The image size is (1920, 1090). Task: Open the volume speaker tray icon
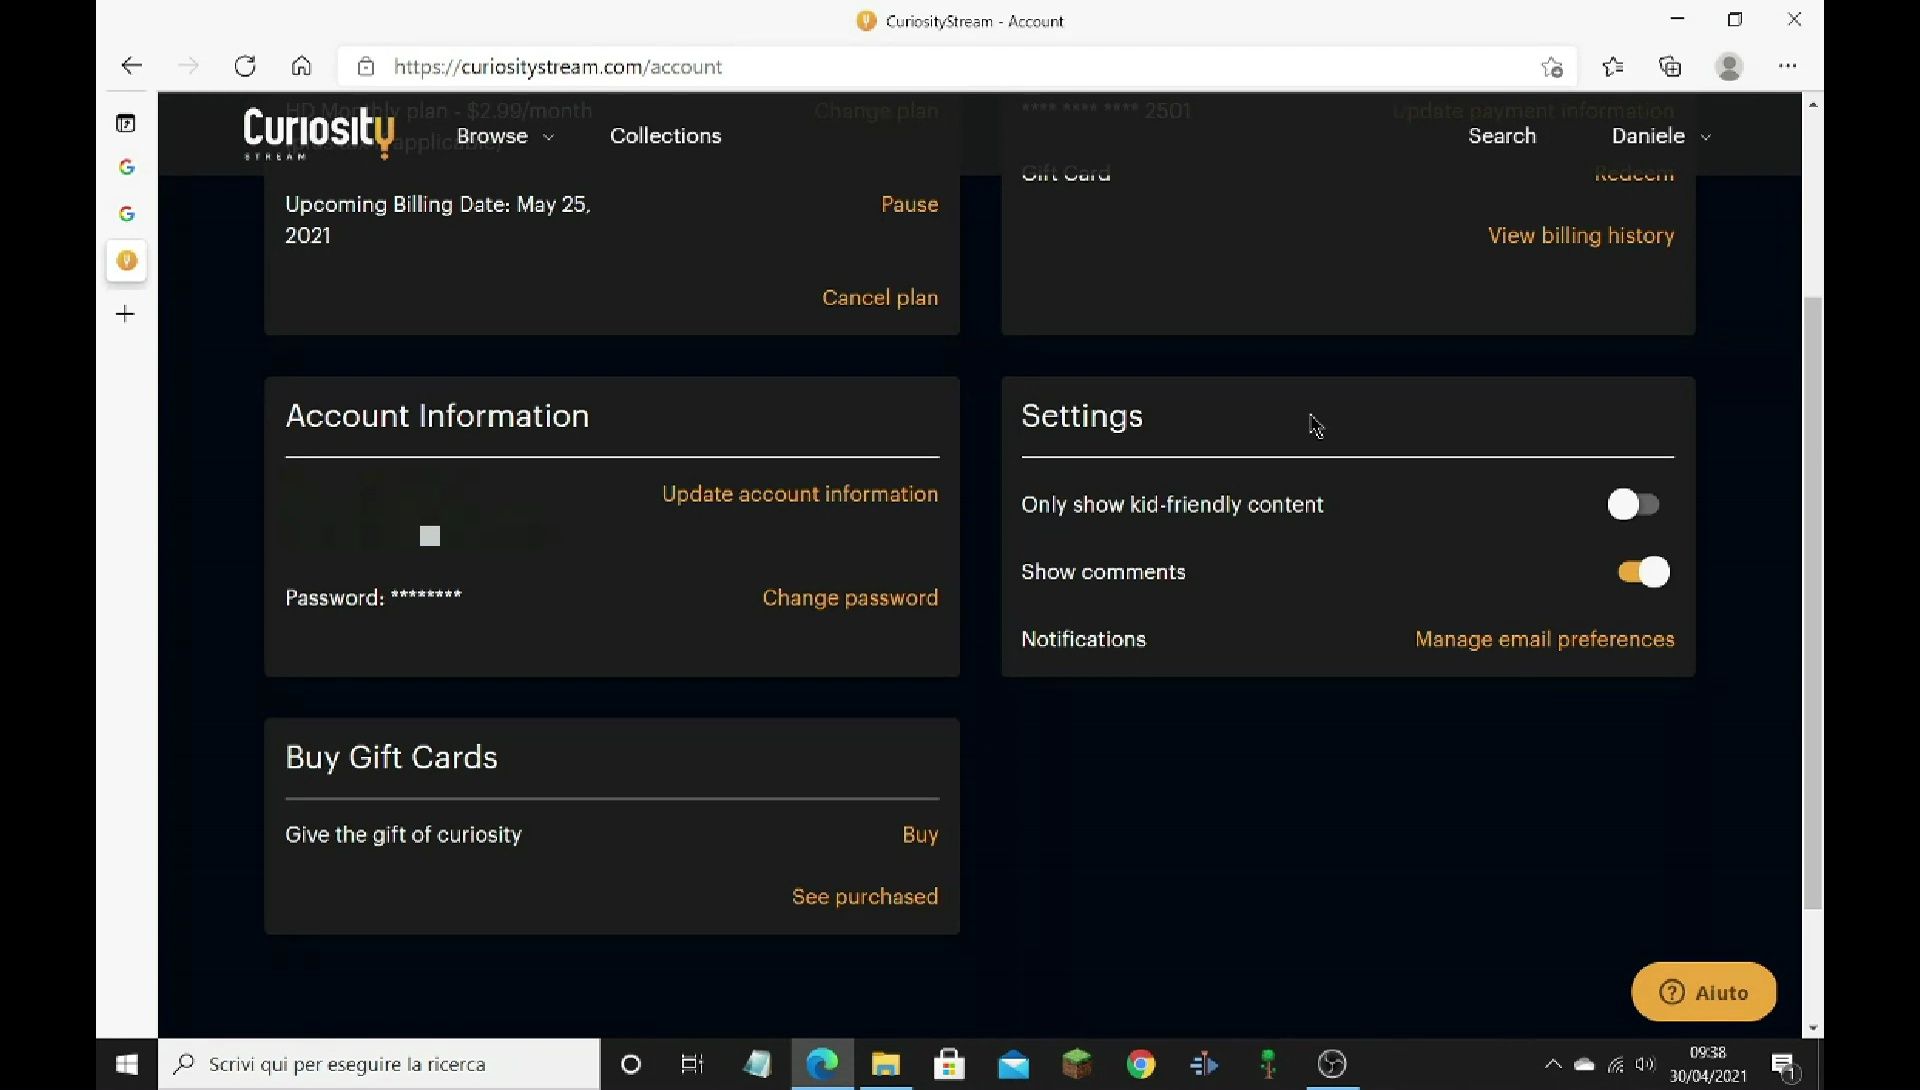click(1645, 1064)
